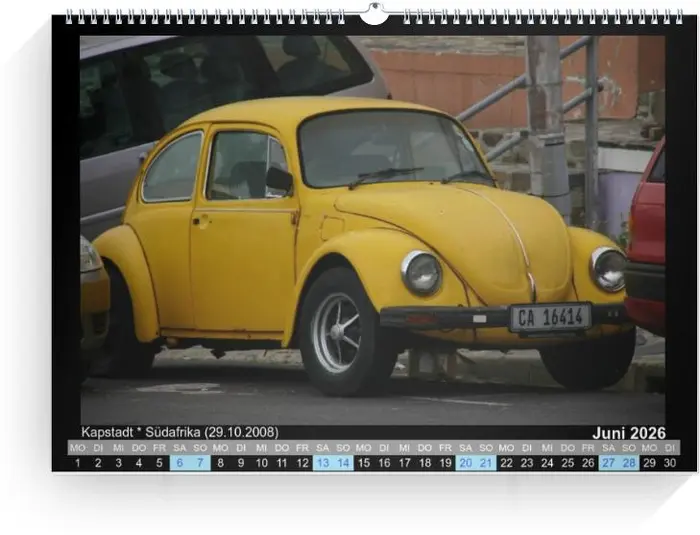Choose highlighted day 21 in the calendar
This screenshot has width=700, height=535.
[x=486, y=463]
